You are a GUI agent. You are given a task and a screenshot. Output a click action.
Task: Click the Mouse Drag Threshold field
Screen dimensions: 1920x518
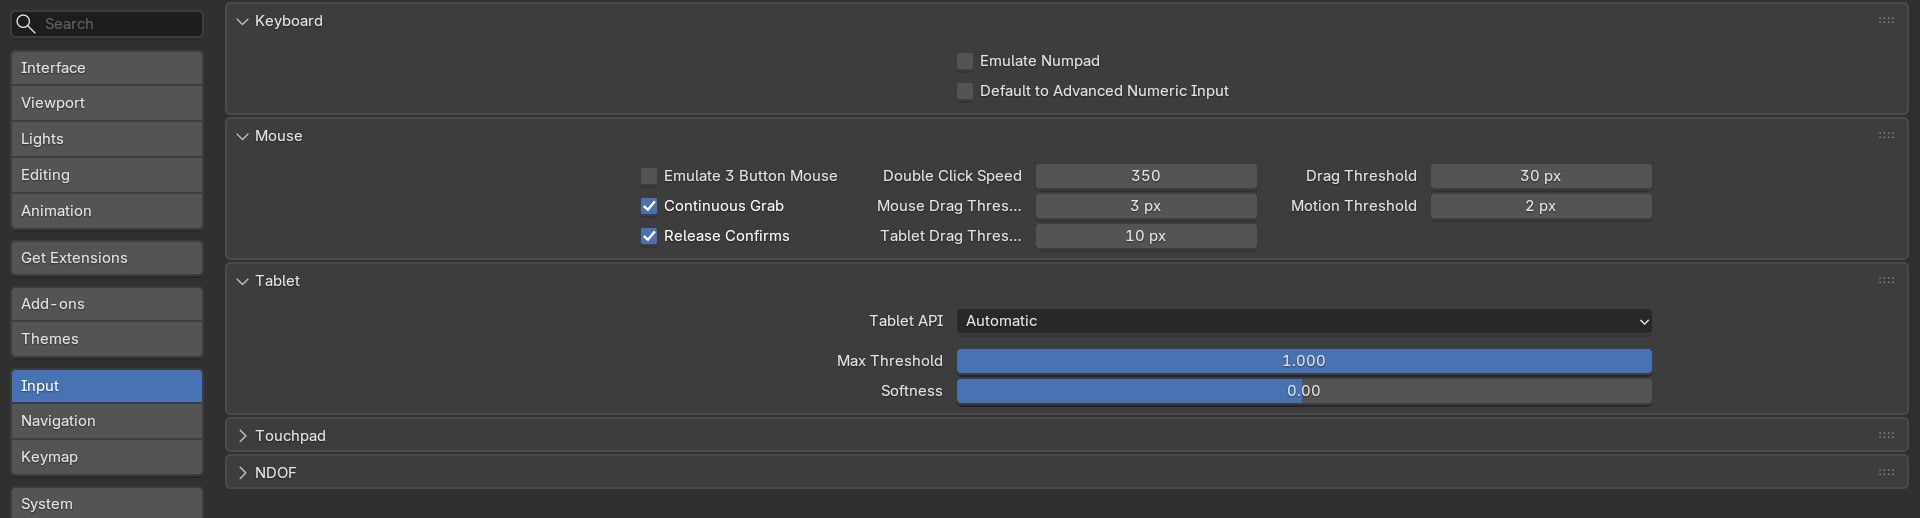(1146, 206)
